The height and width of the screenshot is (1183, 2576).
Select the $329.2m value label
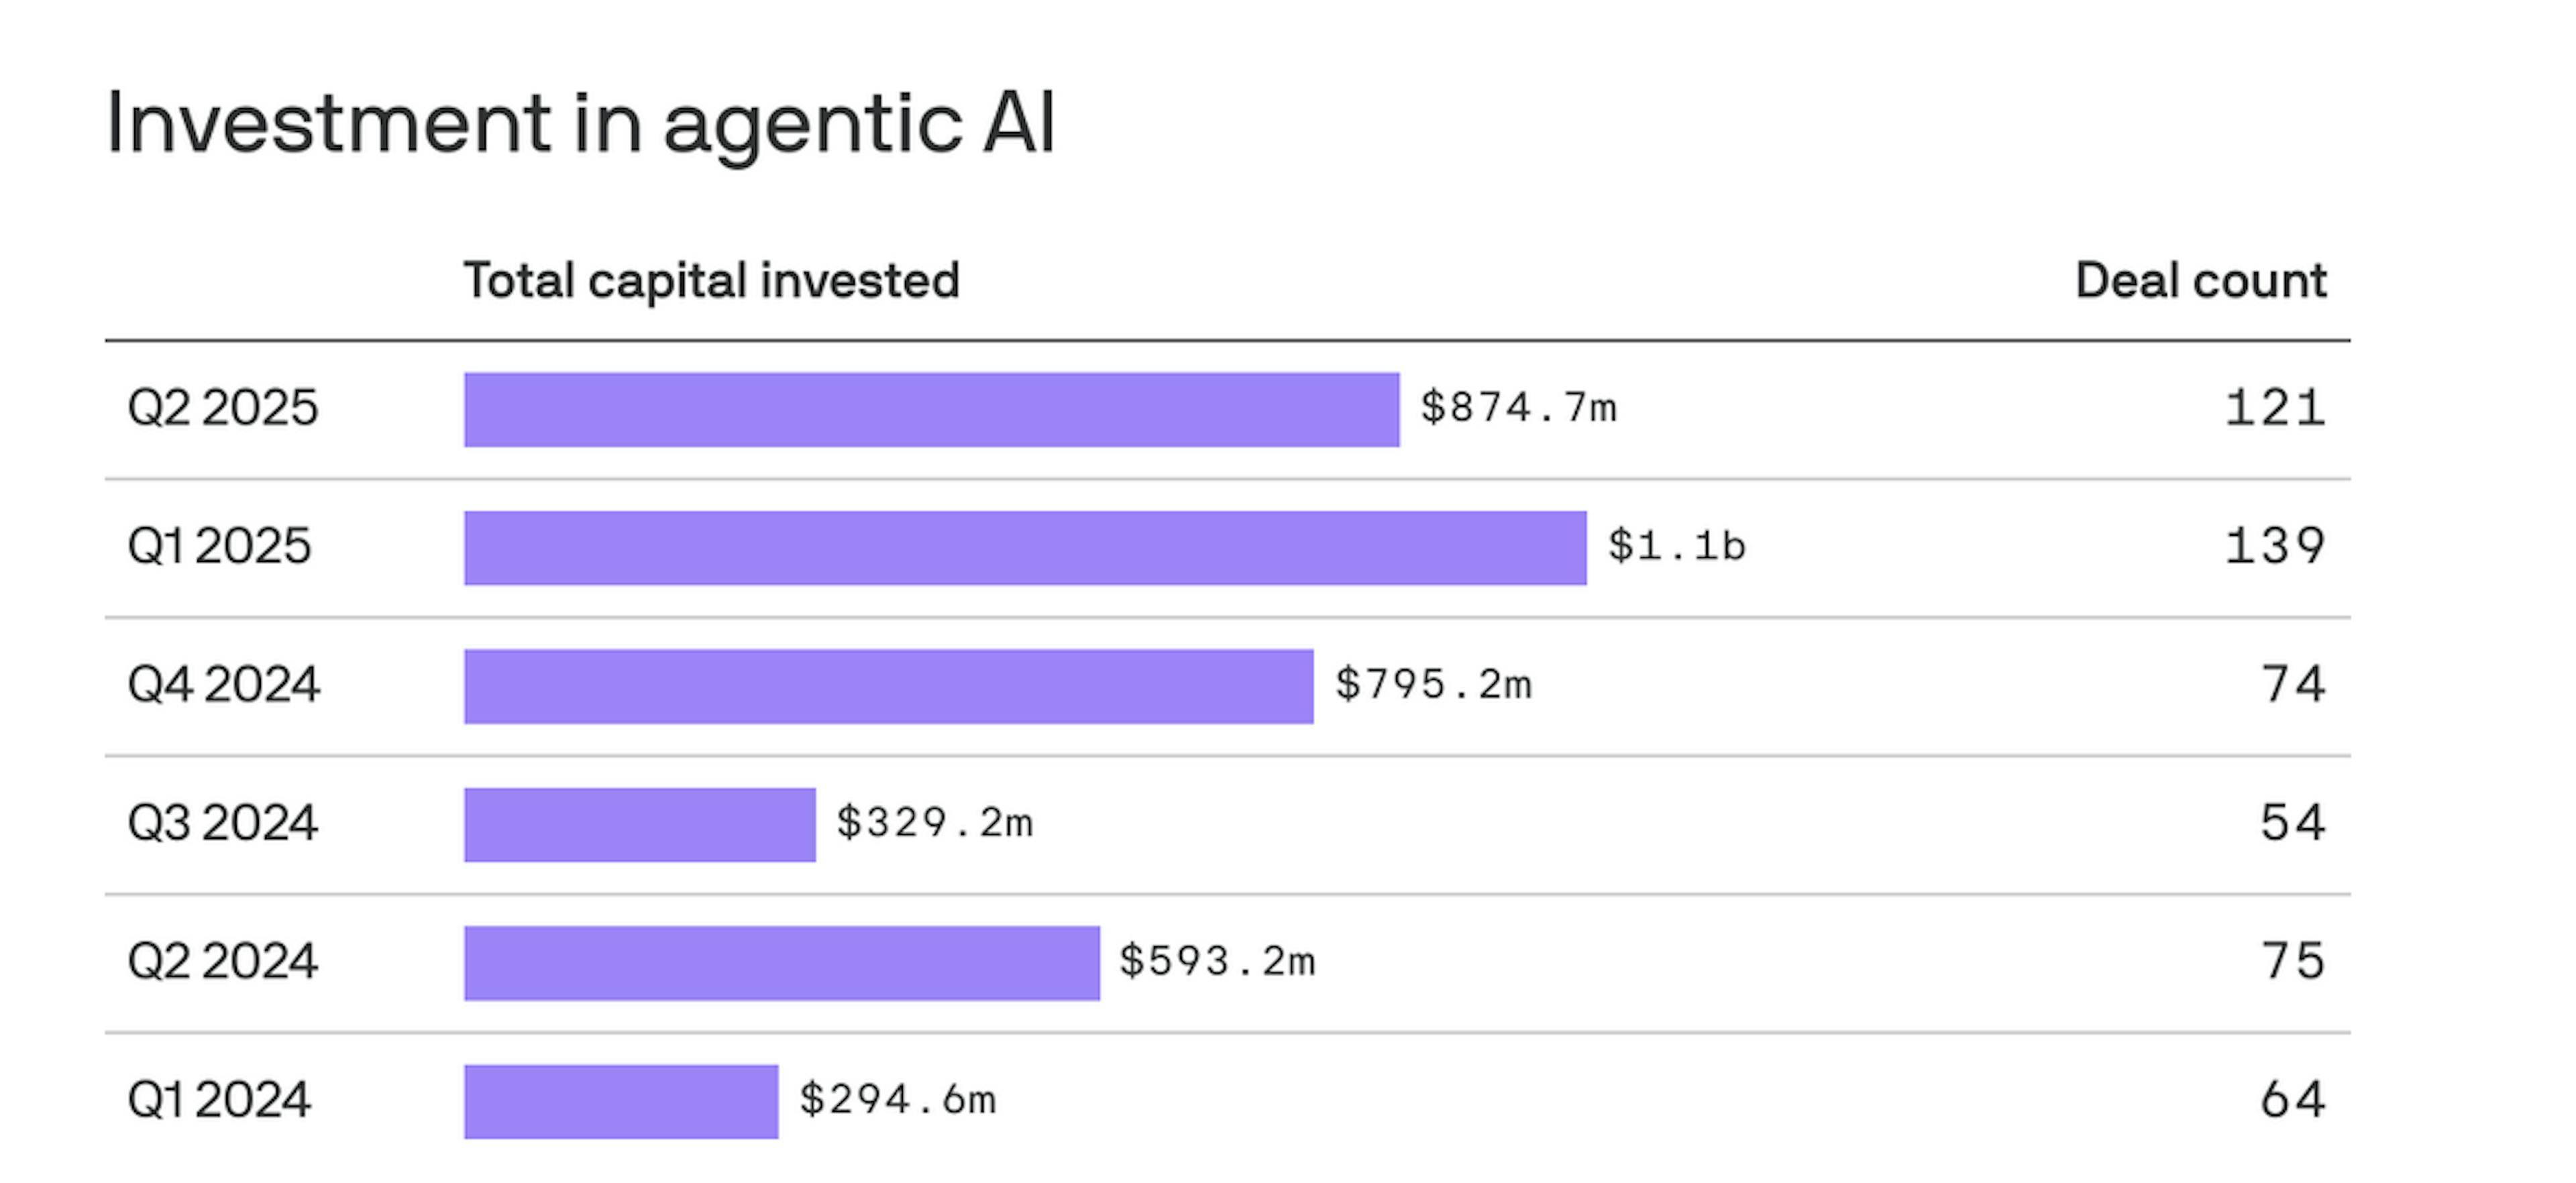(934, 823)
